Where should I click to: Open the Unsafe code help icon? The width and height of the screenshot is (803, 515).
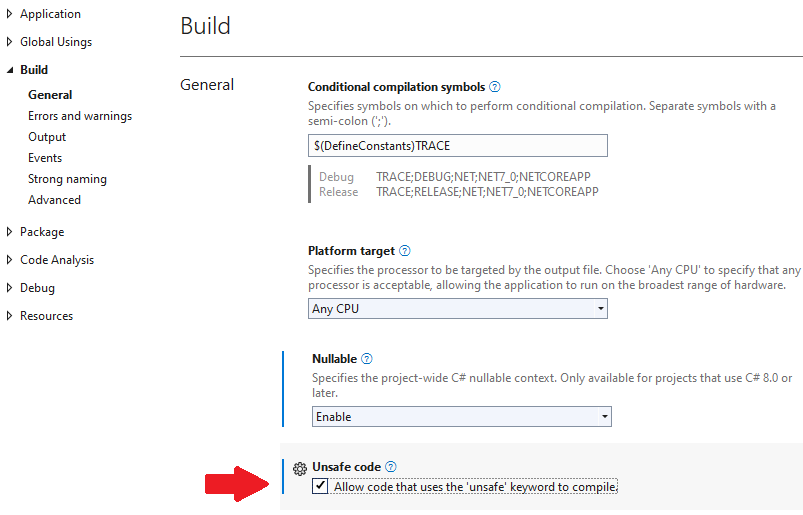391,467
